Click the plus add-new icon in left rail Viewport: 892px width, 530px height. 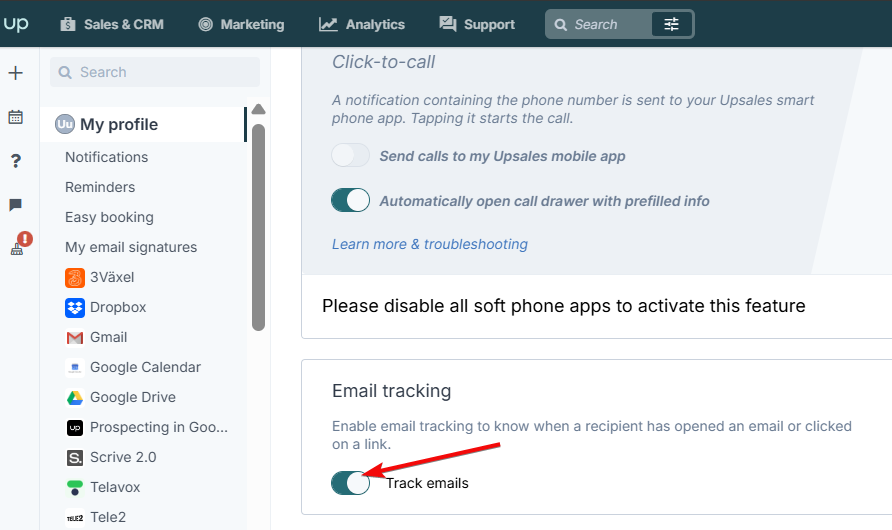[16, 73]
